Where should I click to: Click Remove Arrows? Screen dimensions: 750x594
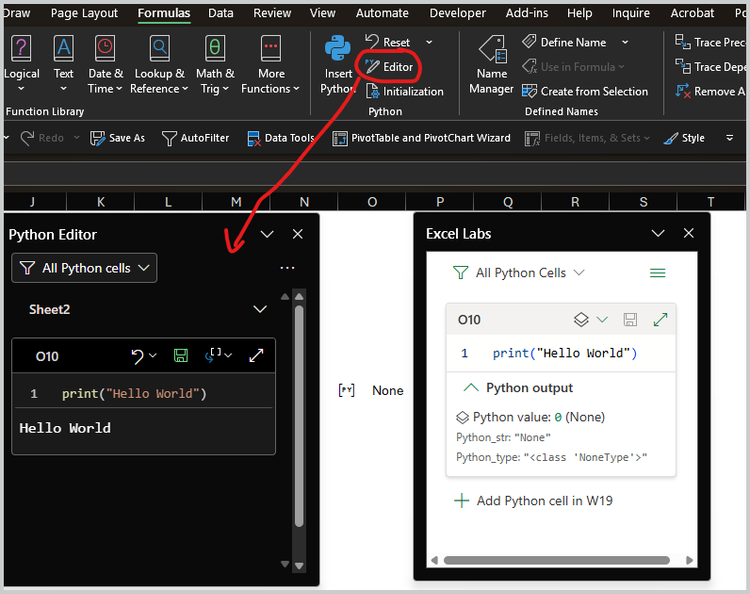pos(710,91)
